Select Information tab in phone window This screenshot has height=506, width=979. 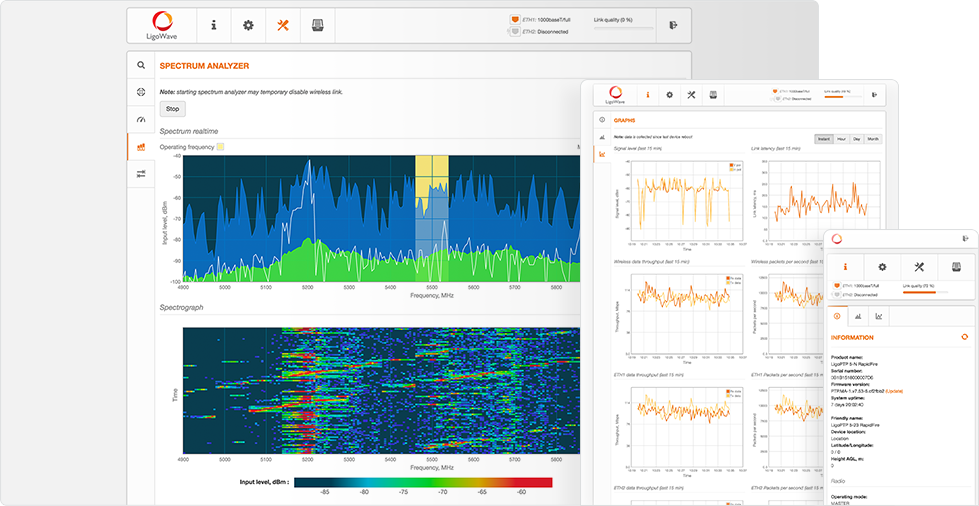pyautogui.click(x=837, y=316)
